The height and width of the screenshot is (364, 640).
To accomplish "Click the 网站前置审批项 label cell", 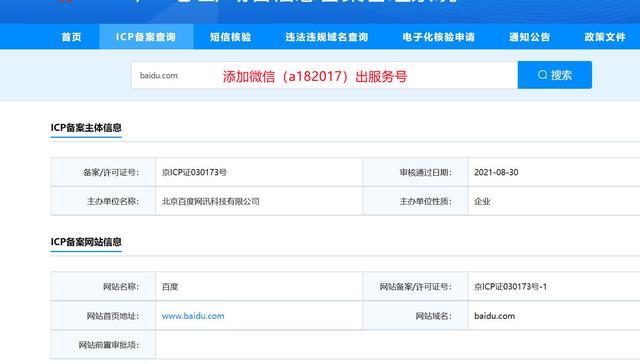I will 103,345.
